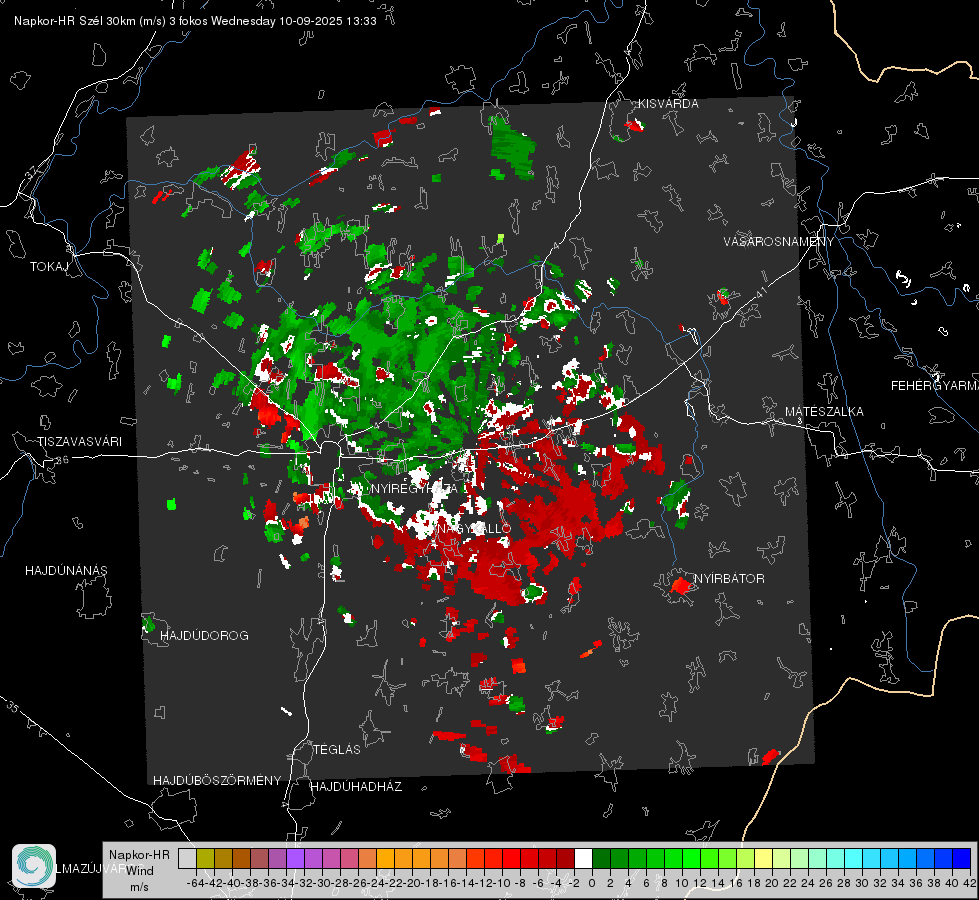
Task: Click road number 41 near Vásárosnamény
Action: 760,292
